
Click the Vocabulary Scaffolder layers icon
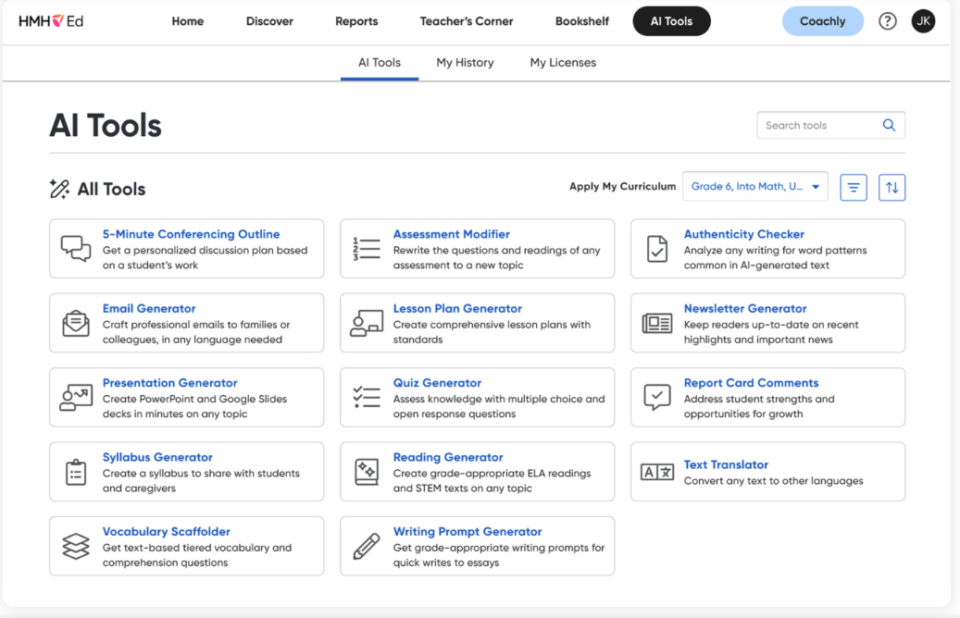point(76,546)
